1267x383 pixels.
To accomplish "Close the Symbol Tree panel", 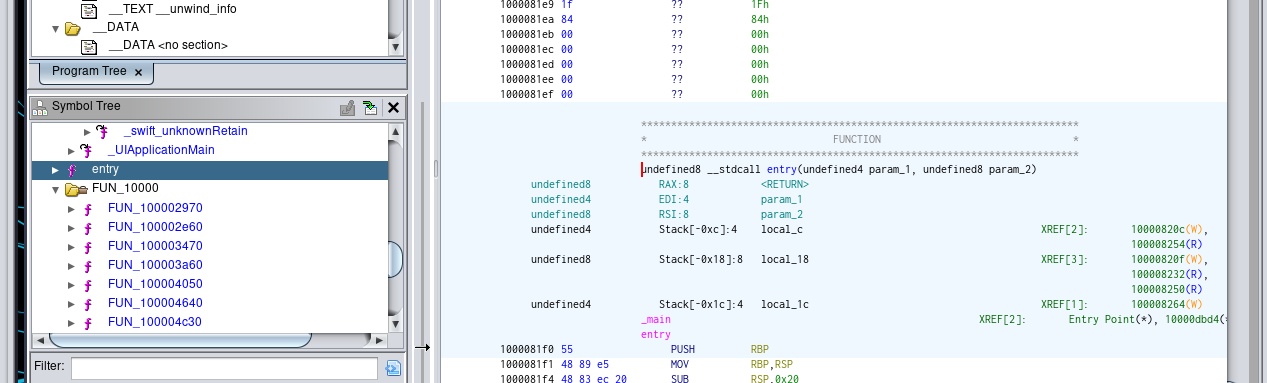I will pos(393,107).
